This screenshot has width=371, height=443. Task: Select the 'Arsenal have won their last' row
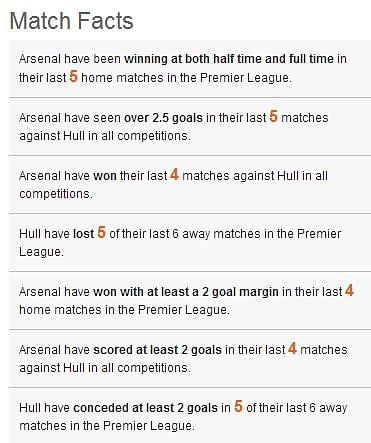pyautogui.click(x=190, y=184)
